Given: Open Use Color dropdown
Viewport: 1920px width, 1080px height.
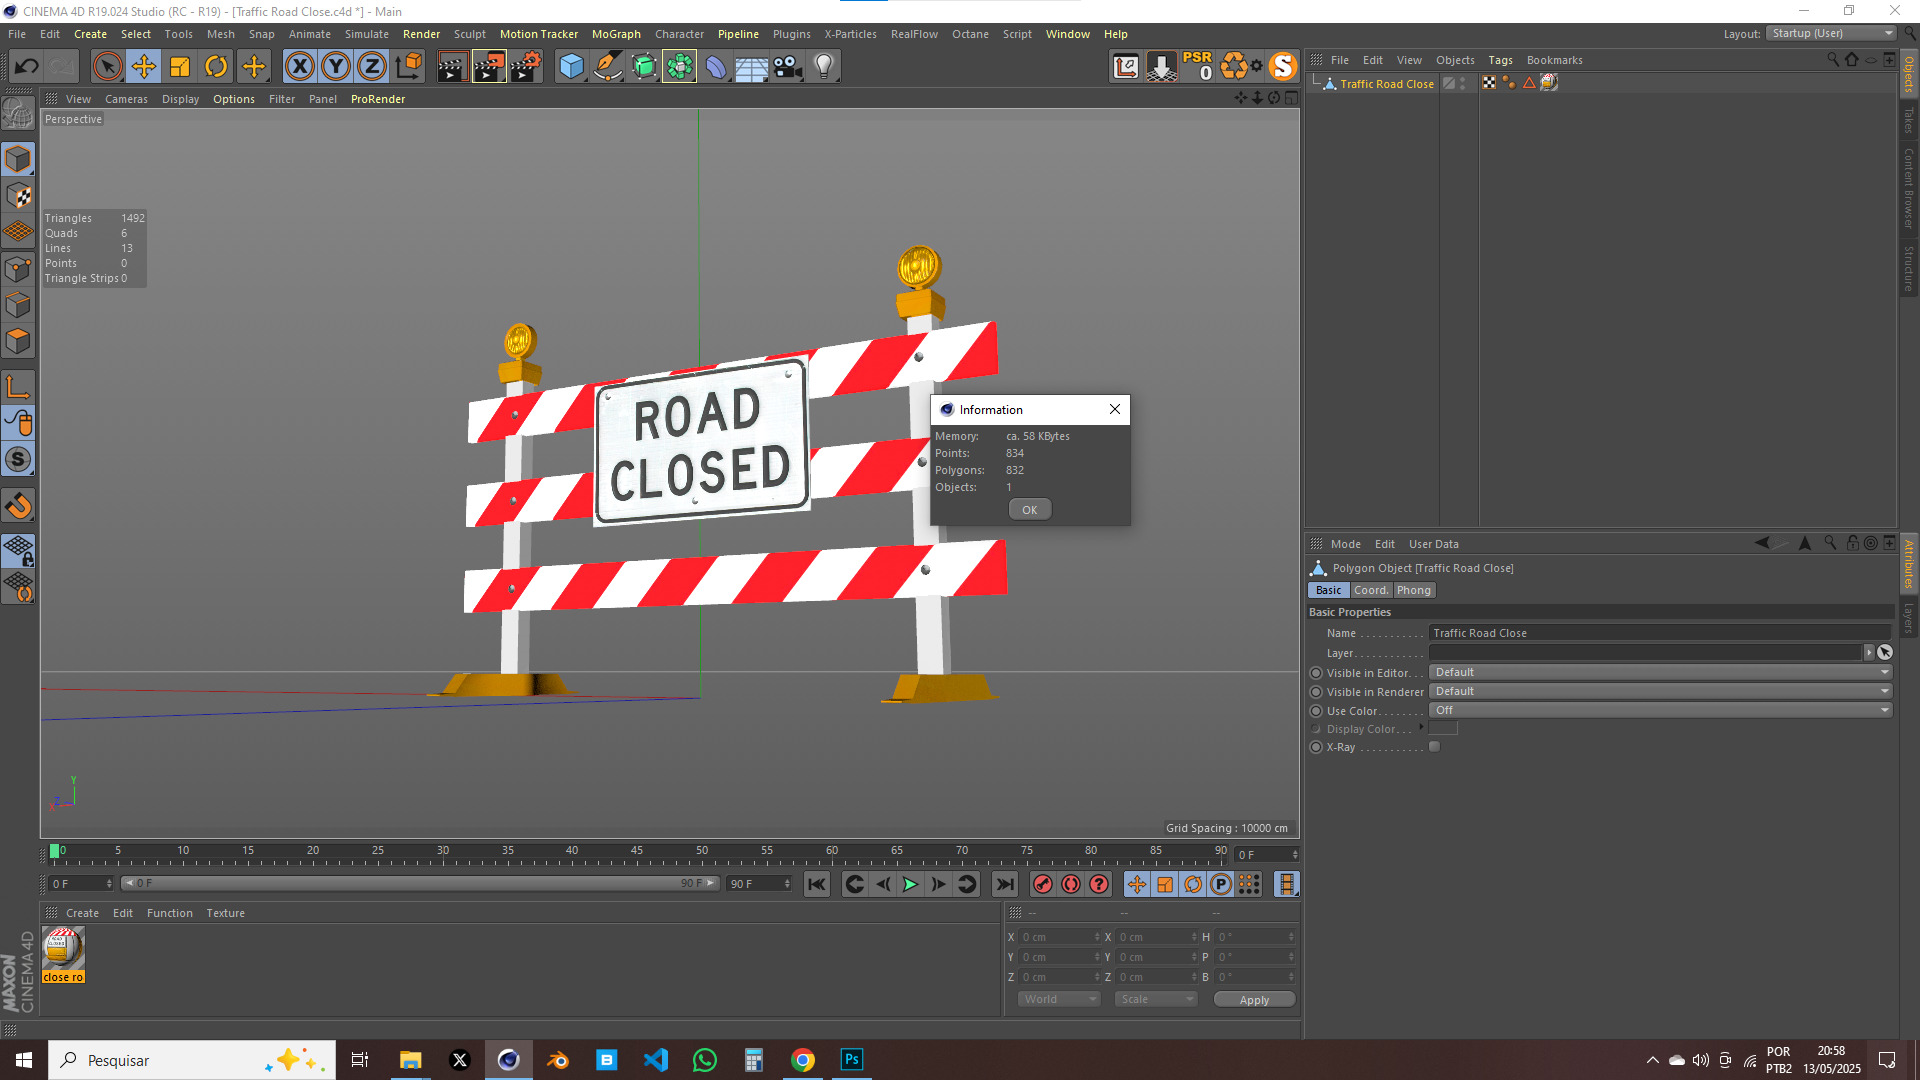Looking at the screenshot, I should tap(1661, 710).
